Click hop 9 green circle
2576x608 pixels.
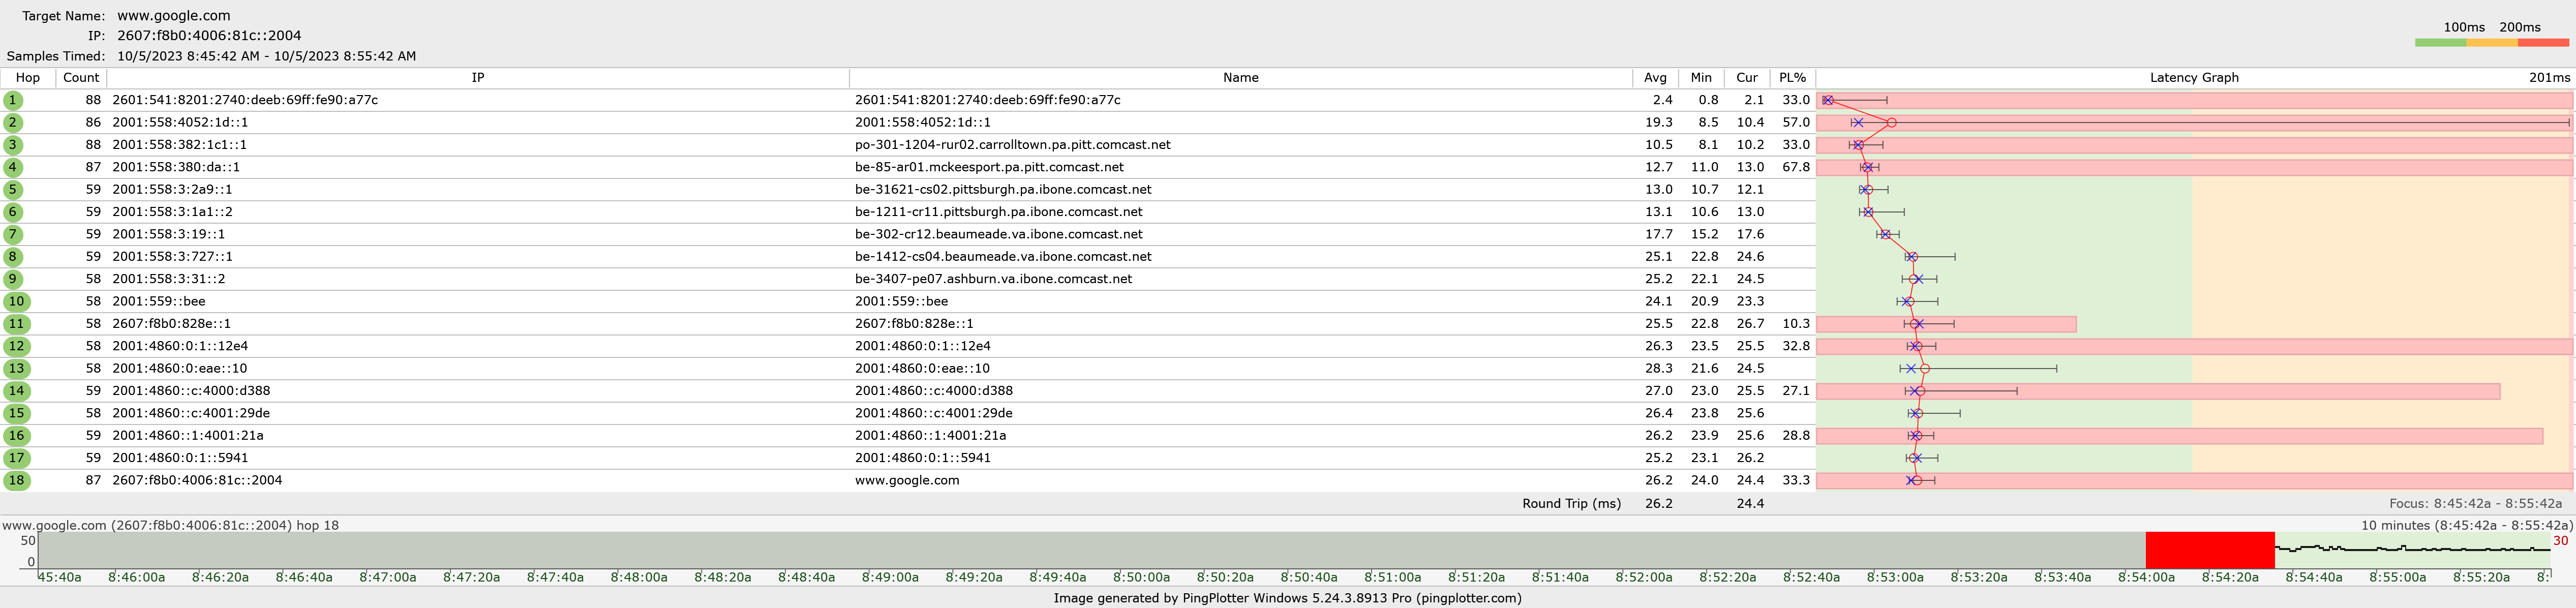tap(13, 279)
